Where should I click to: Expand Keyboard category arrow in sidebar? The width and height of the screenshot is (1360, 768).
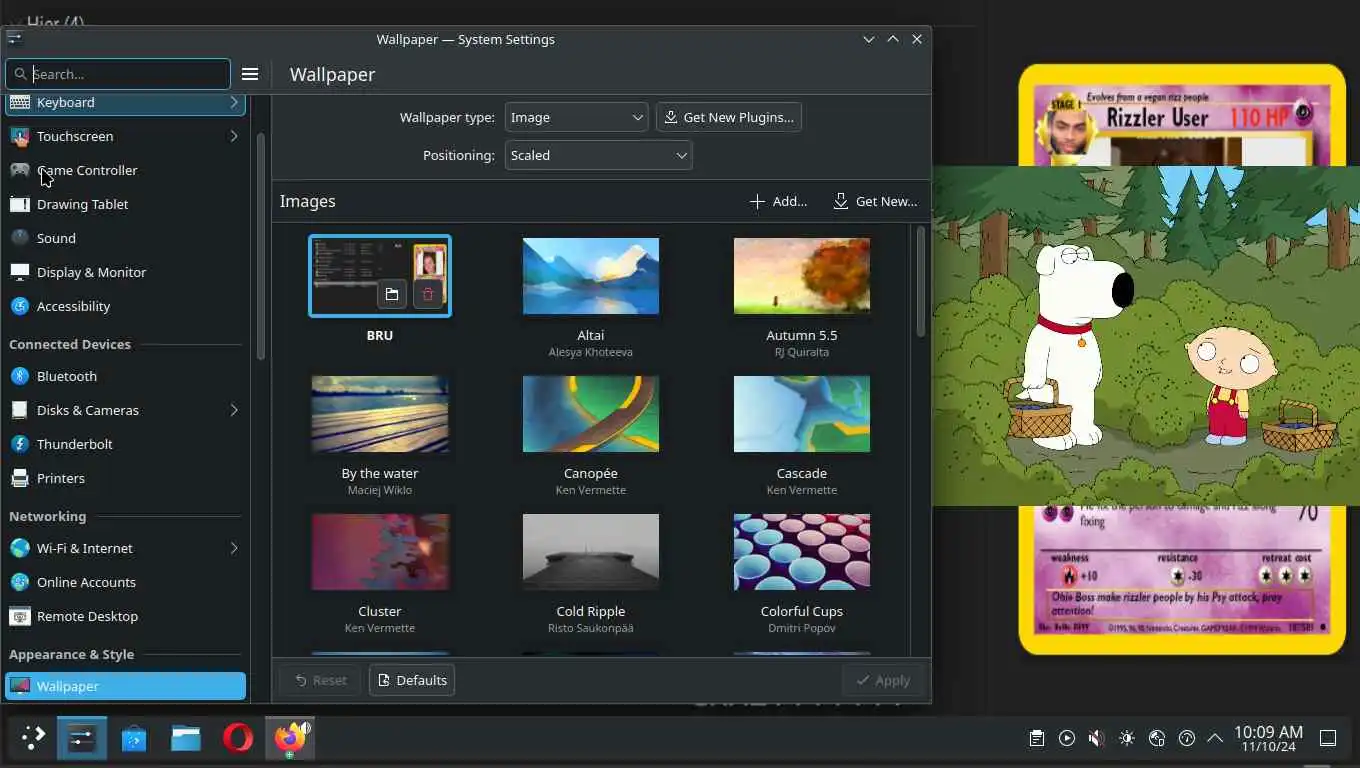(234, 102)
